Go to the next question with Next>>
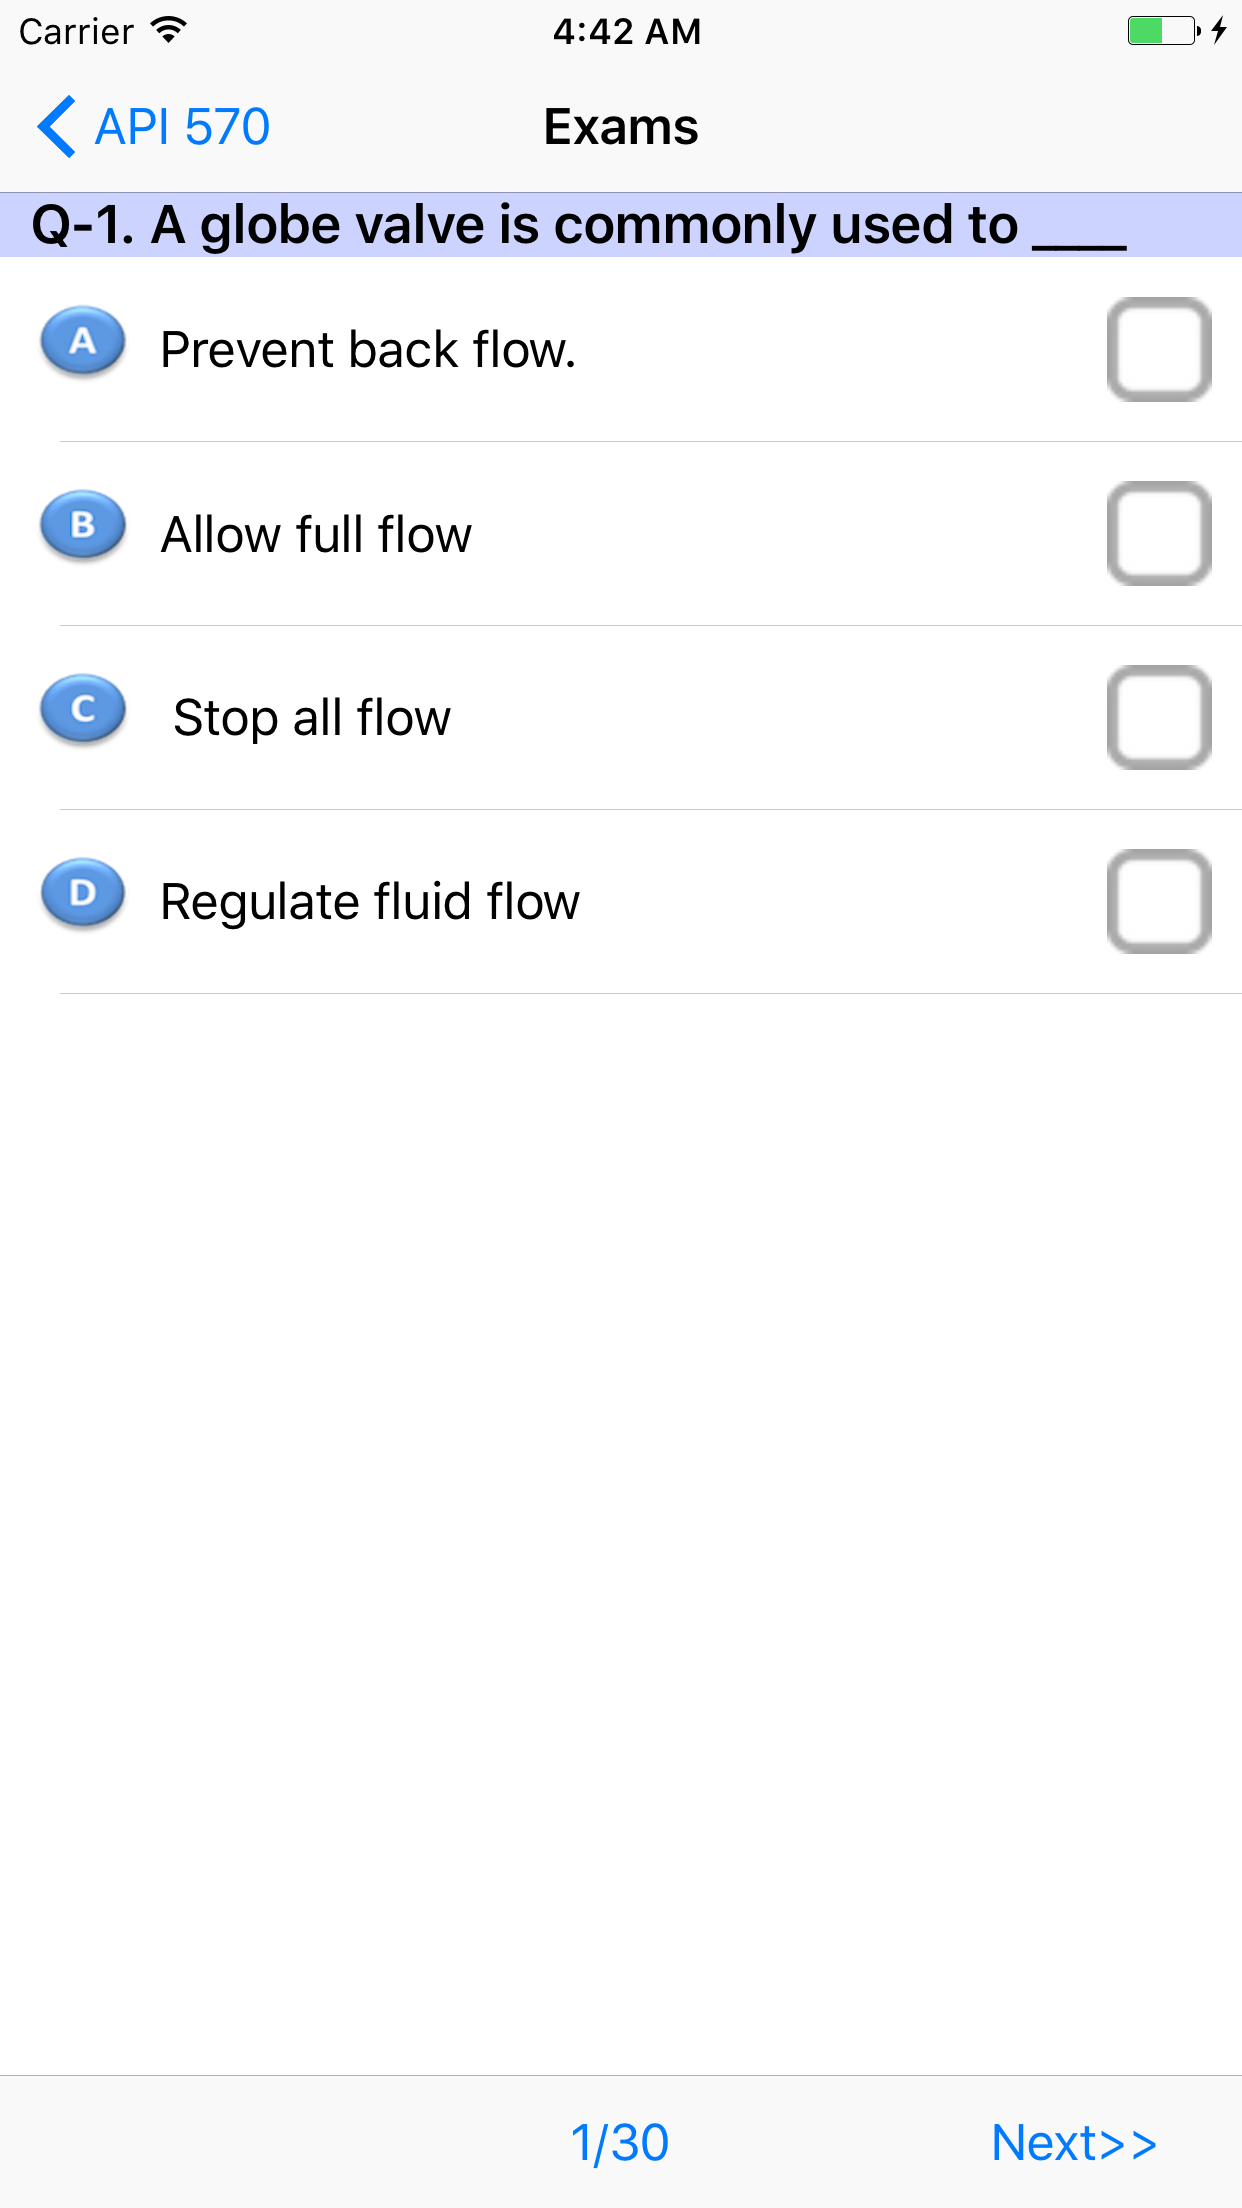Image resolution: width=1242 pixels, height=2208 pixels. click(1074, 2142)
